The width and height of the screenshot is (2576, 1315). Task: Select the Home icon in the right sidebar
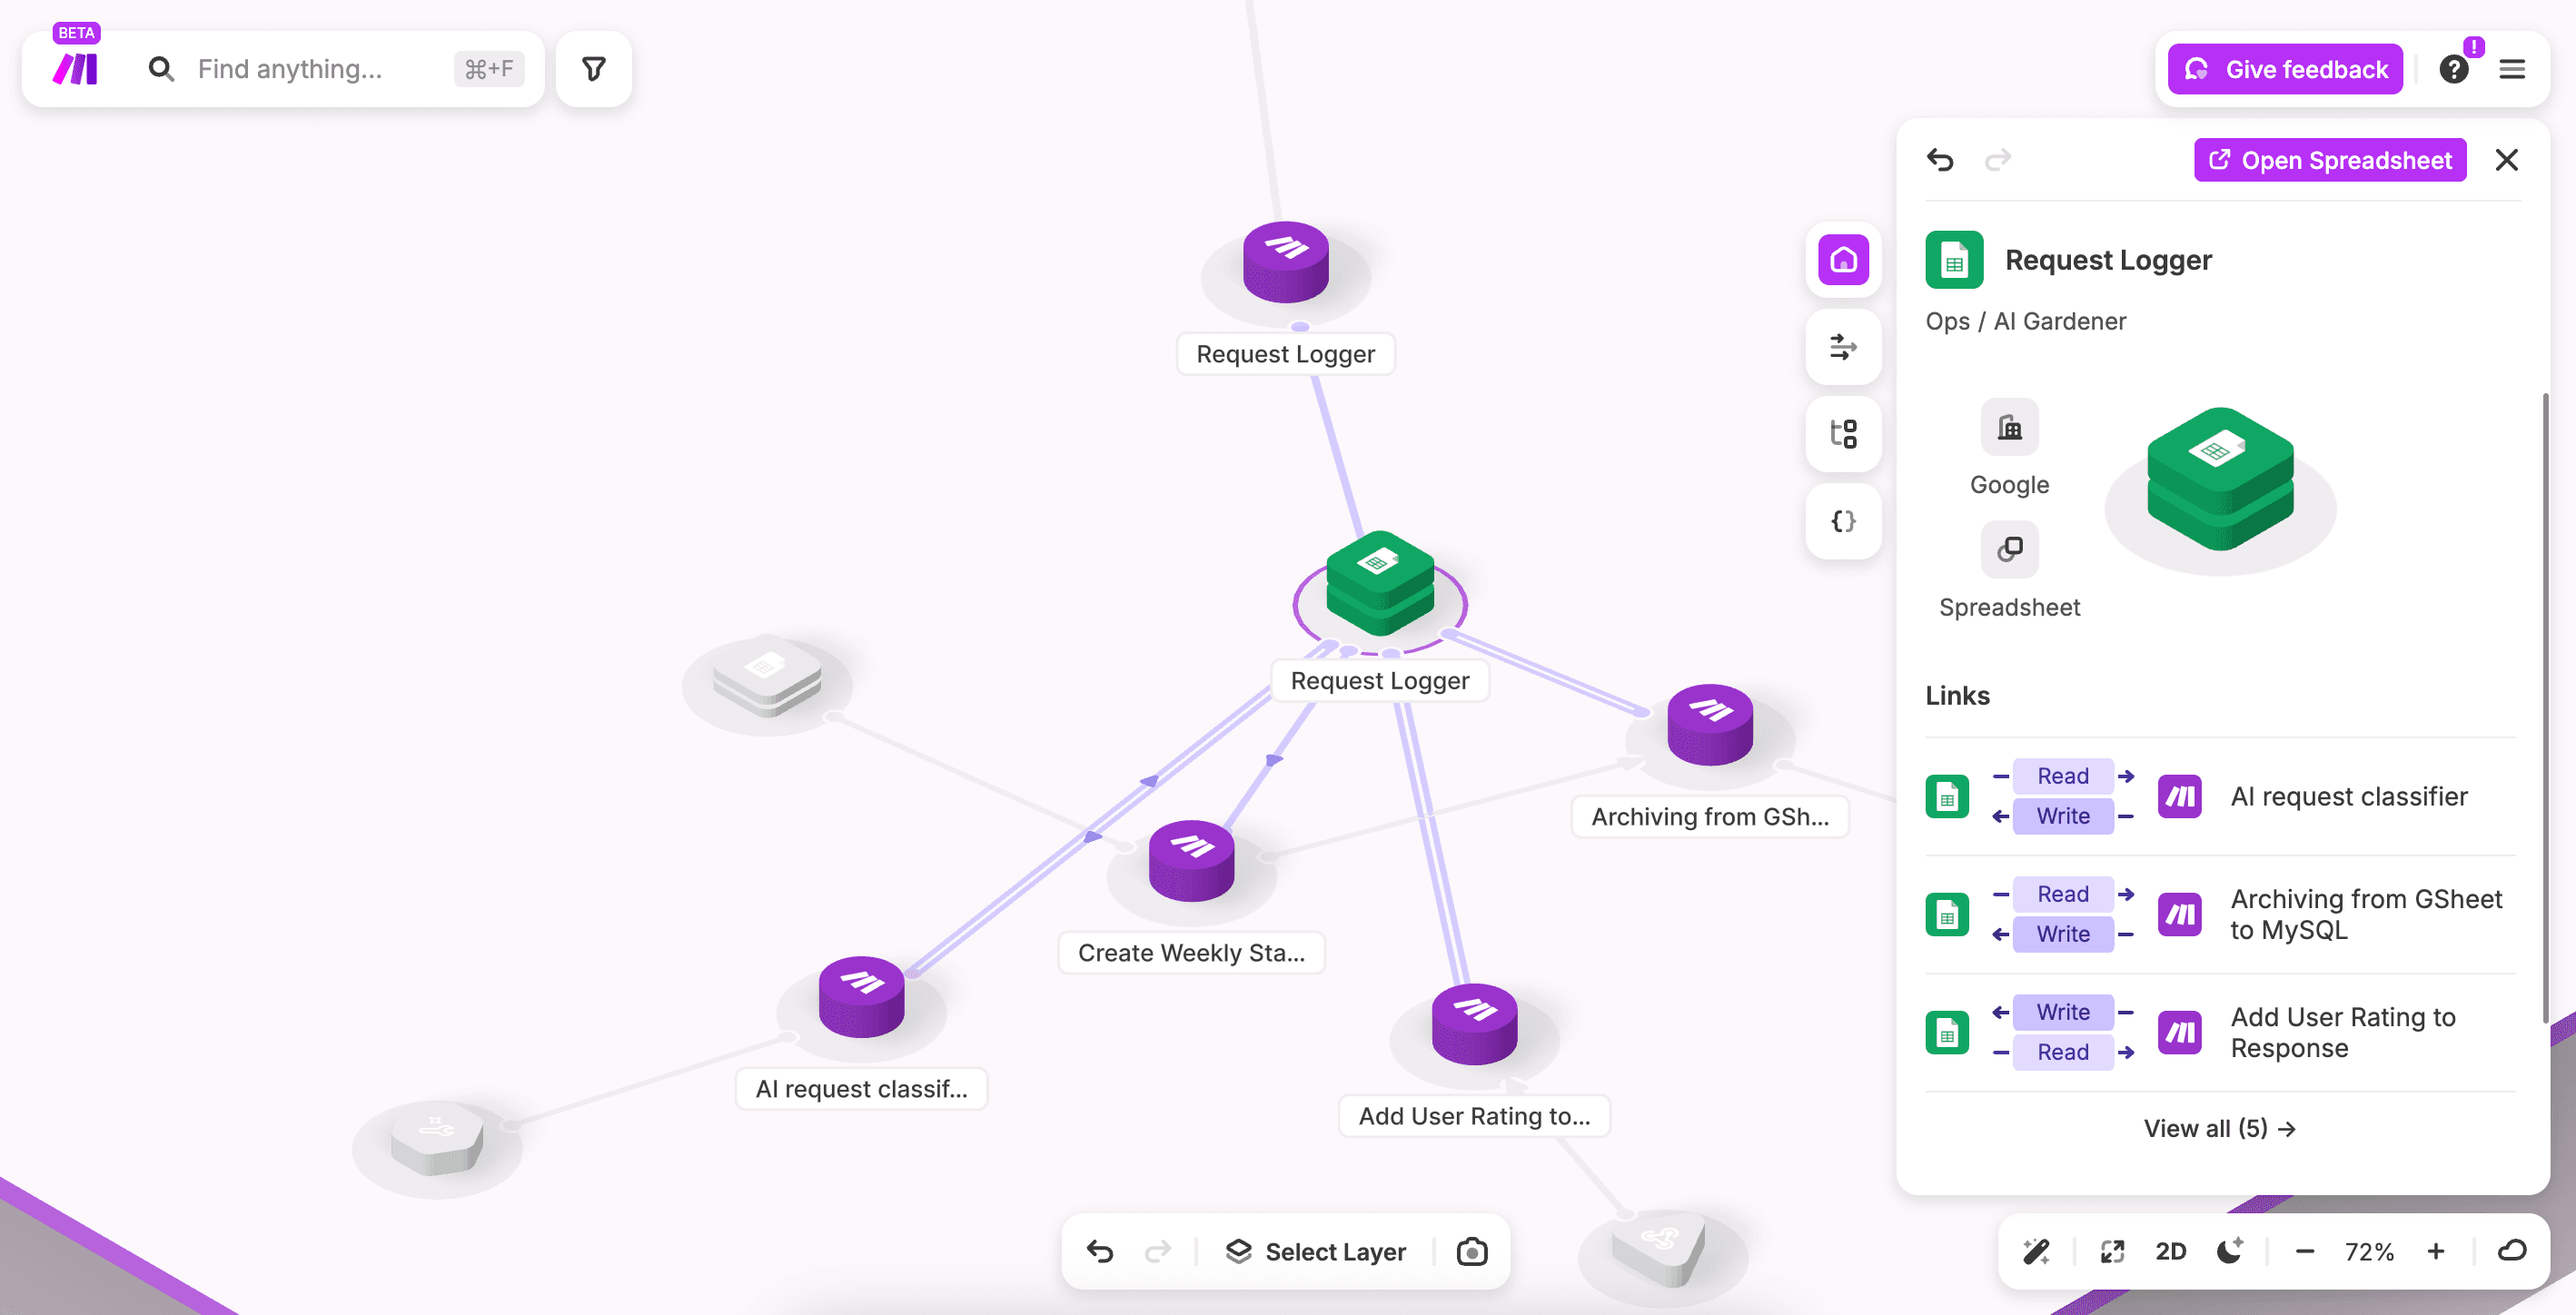(x=1843, y=260)
